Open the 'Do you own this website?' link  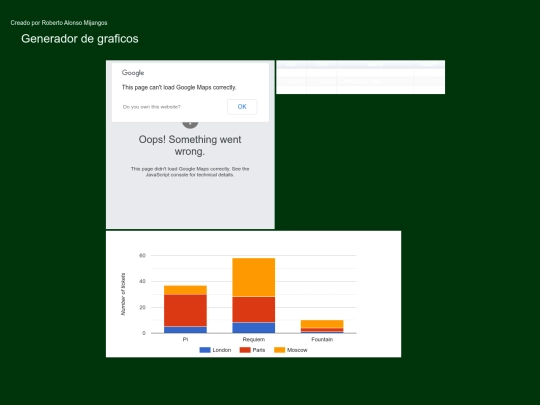coord(152,107)
